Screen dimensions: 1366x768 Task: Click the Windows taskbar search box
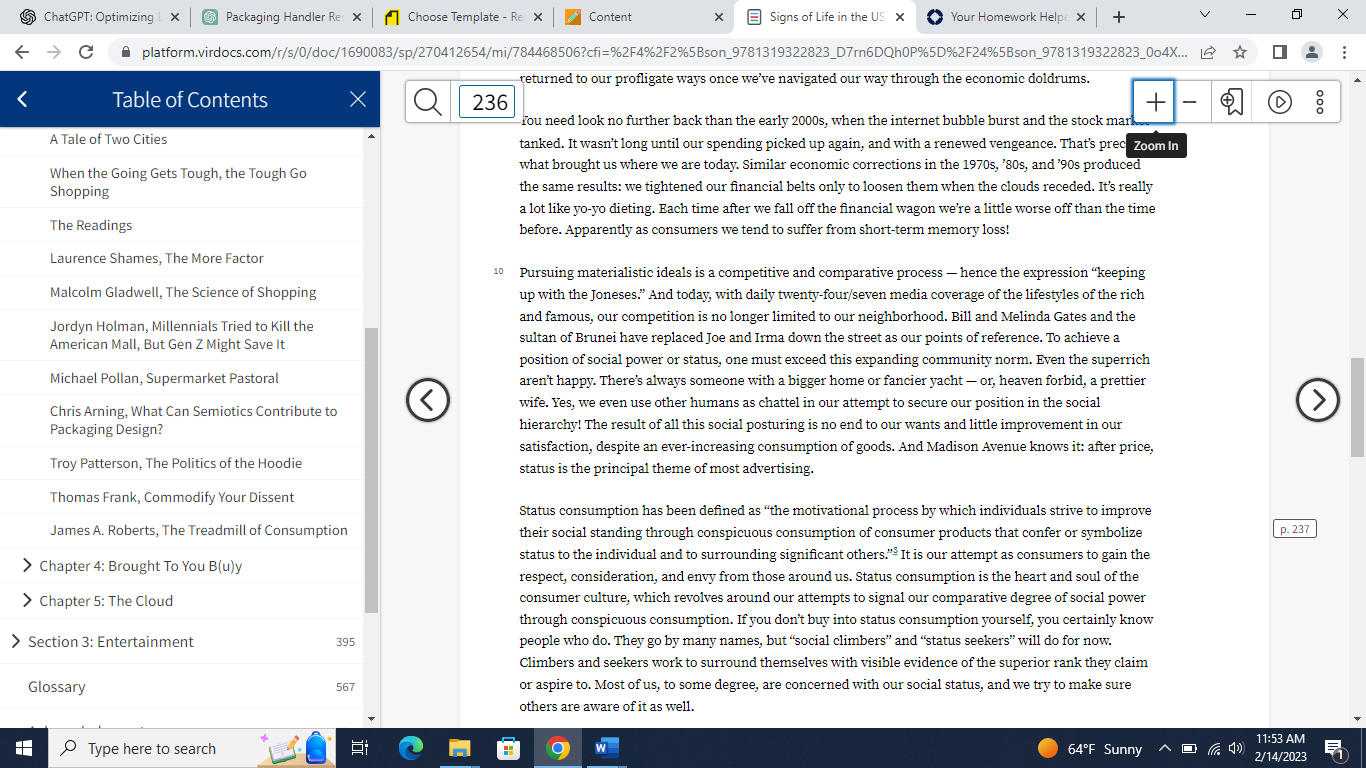pos(192,748)
